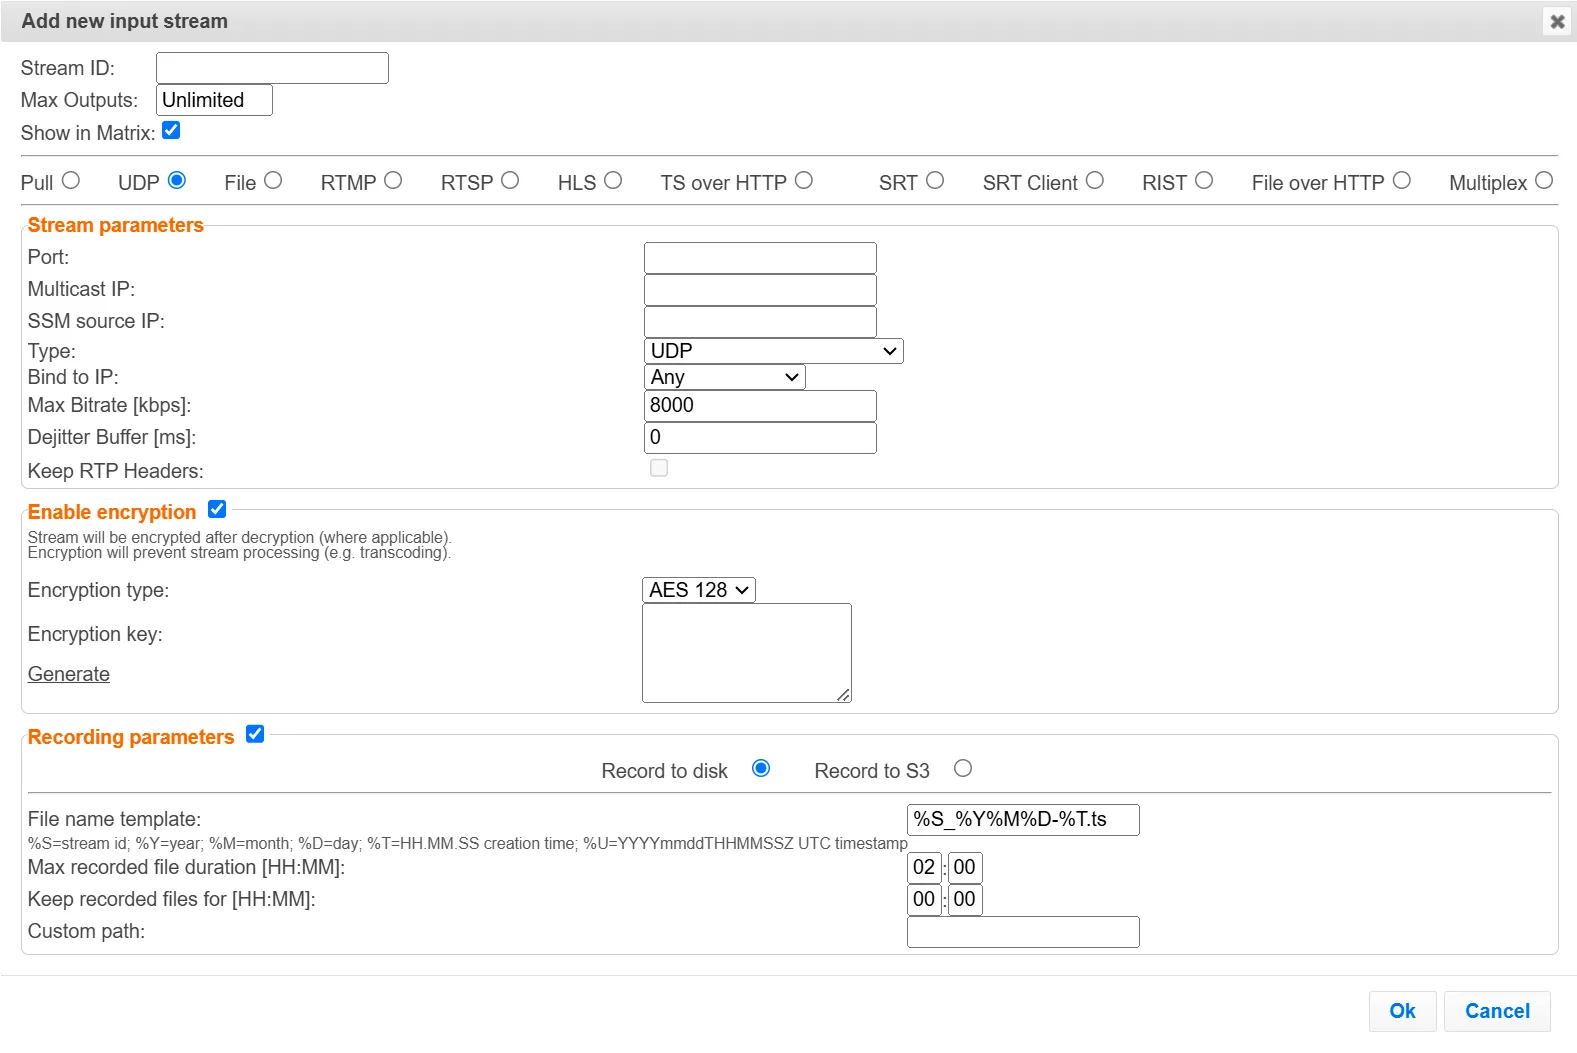
Task: Select the File input type radio button
Action: coord(273,180)
